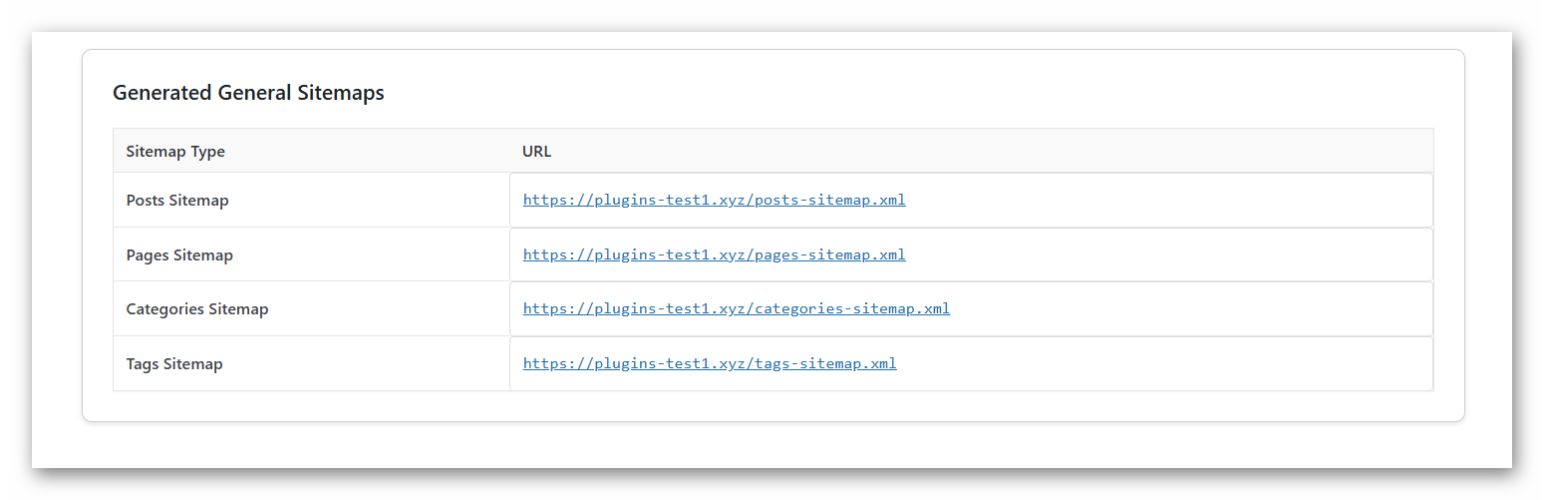Select the Tags Sitemap row label

(174, 364)
